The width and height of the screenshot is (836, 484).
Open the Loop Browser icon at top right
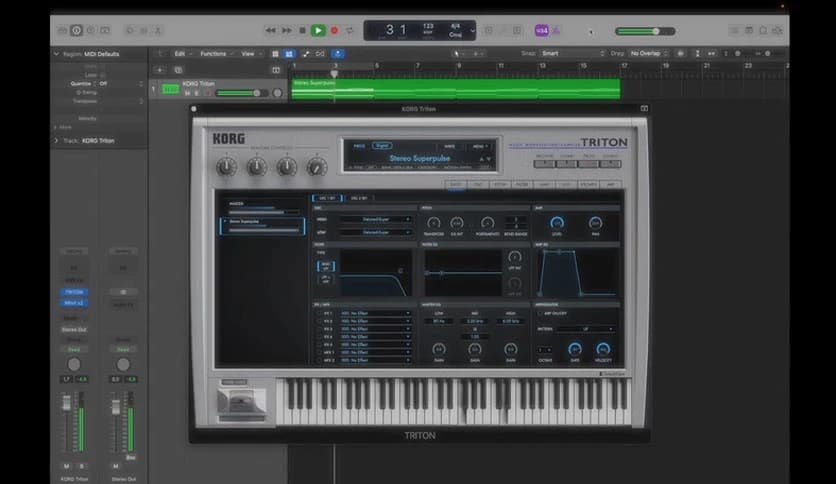coord(763,30)
